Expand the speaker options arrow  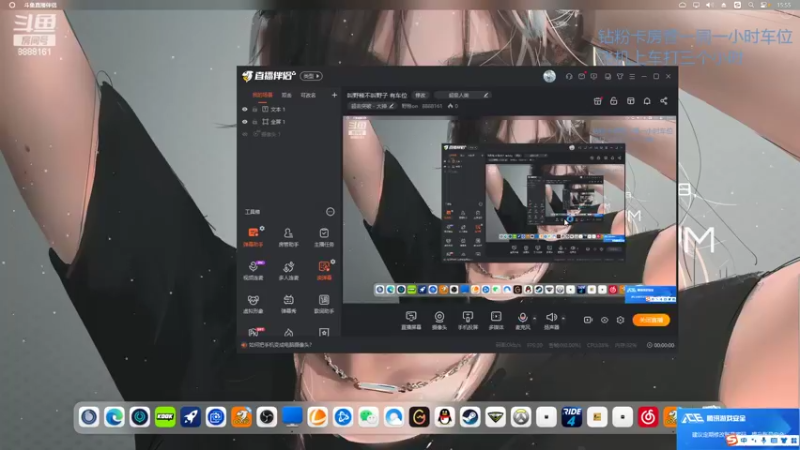point(563,318)
